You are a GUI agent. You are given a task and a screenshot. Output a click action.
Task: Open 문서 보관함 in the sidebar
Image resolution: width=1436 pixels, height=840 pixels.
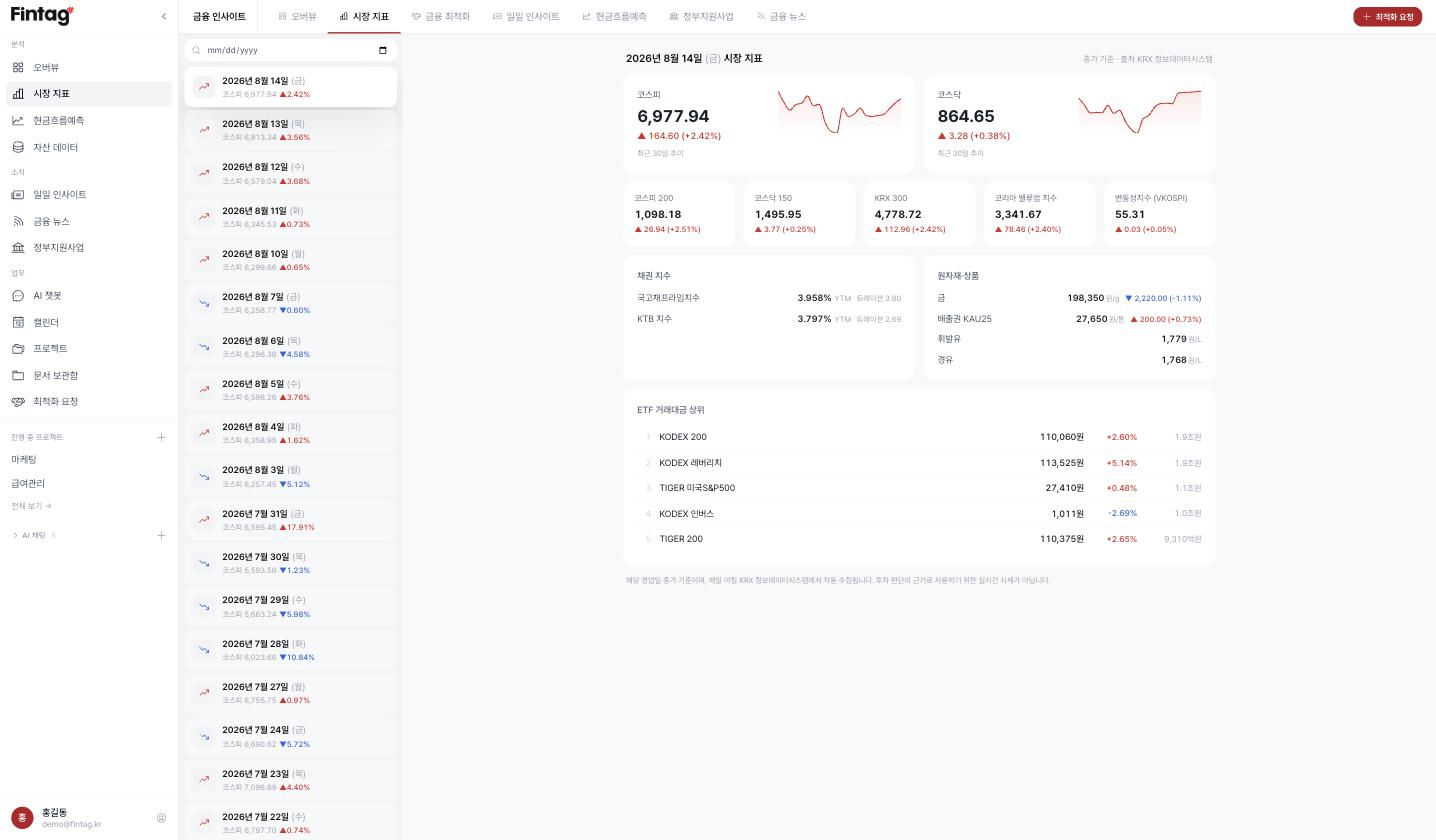89,375
